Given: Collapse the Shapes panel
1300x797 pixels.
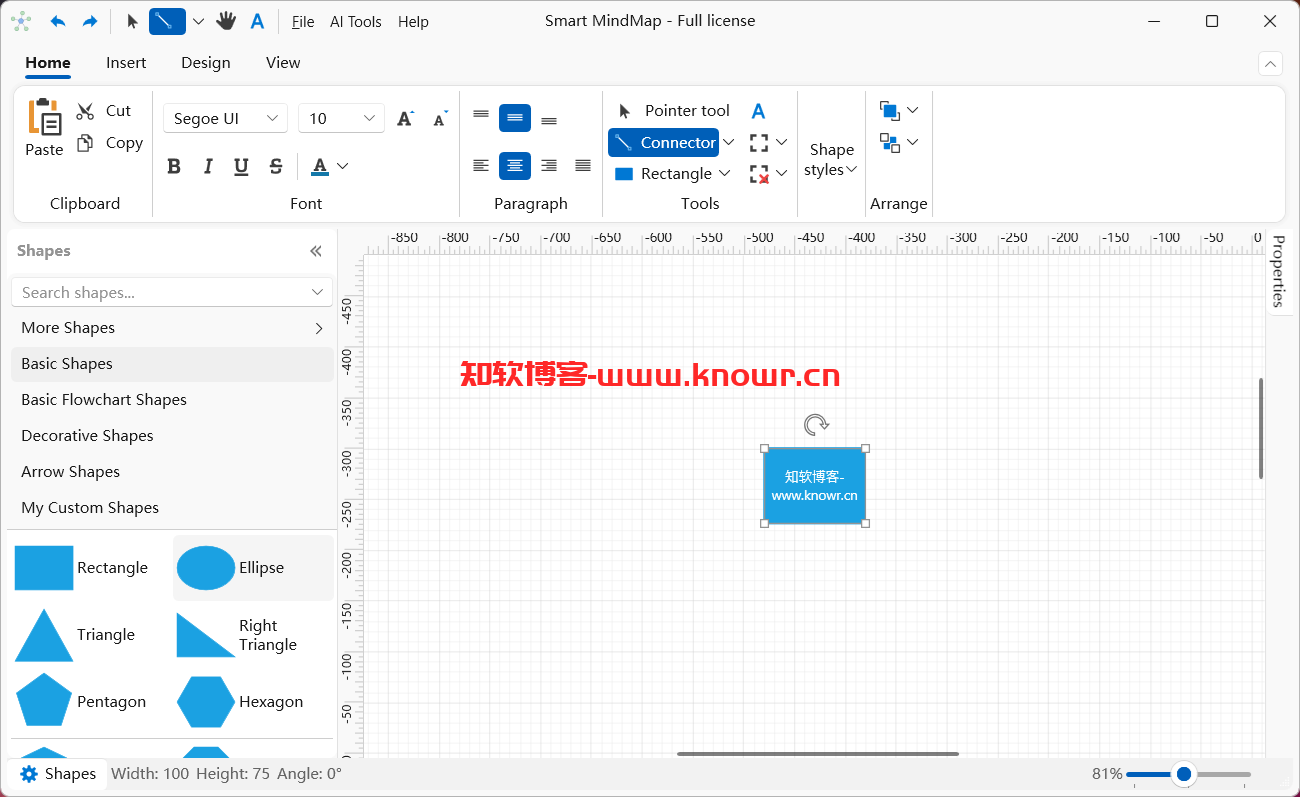Looking at the screenshot, I should coord(316,251).
